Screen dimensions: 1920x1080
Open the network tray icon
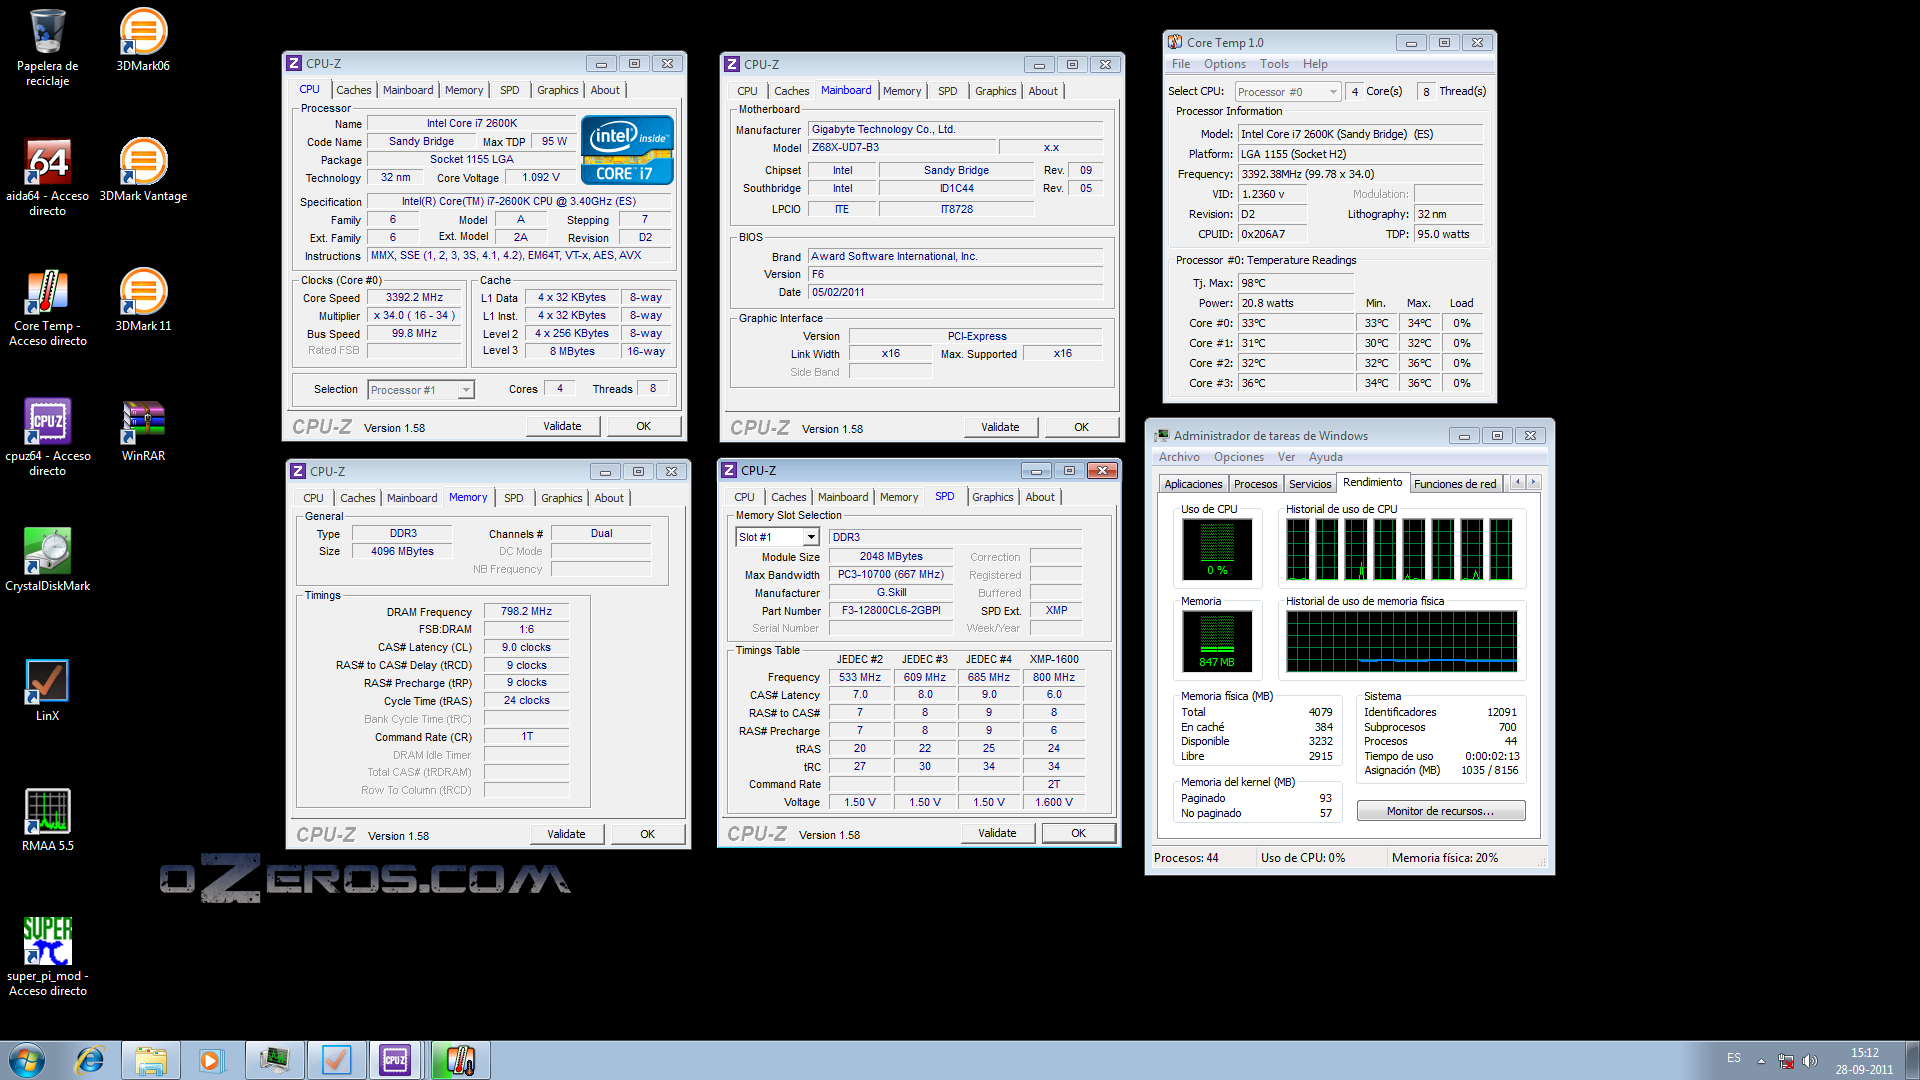(x=1786, y=1061)
